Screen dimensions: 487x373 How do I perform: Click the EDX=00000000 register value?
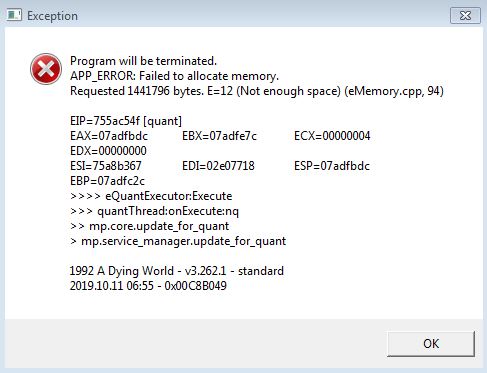108,151
